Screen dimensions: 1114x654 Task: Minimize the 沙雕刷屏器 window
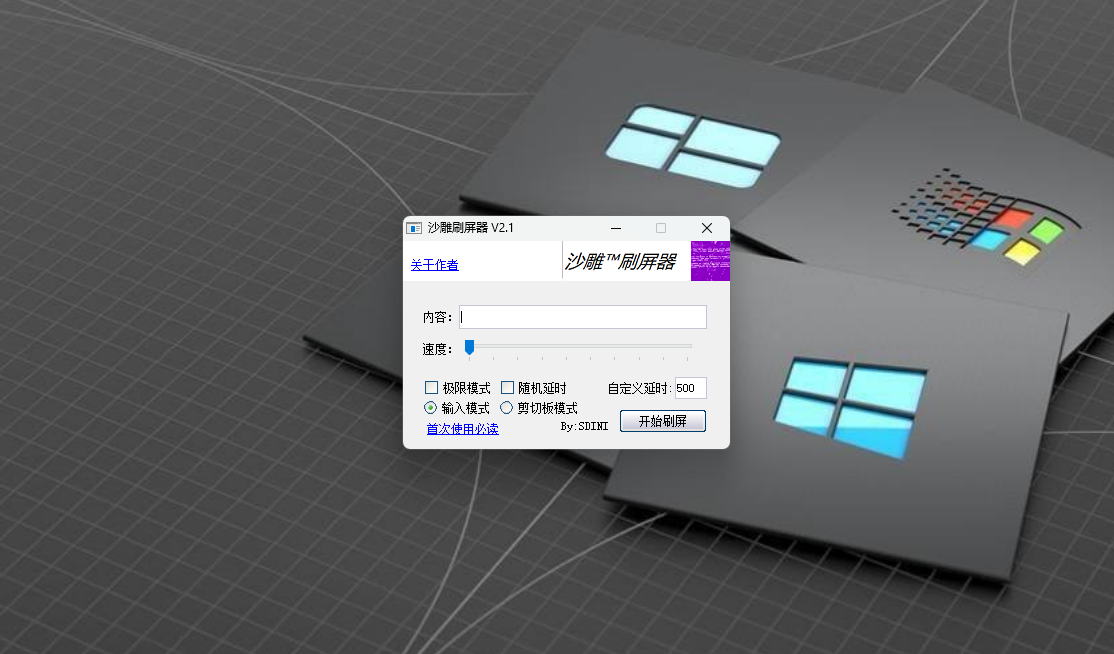pos(616,228)
